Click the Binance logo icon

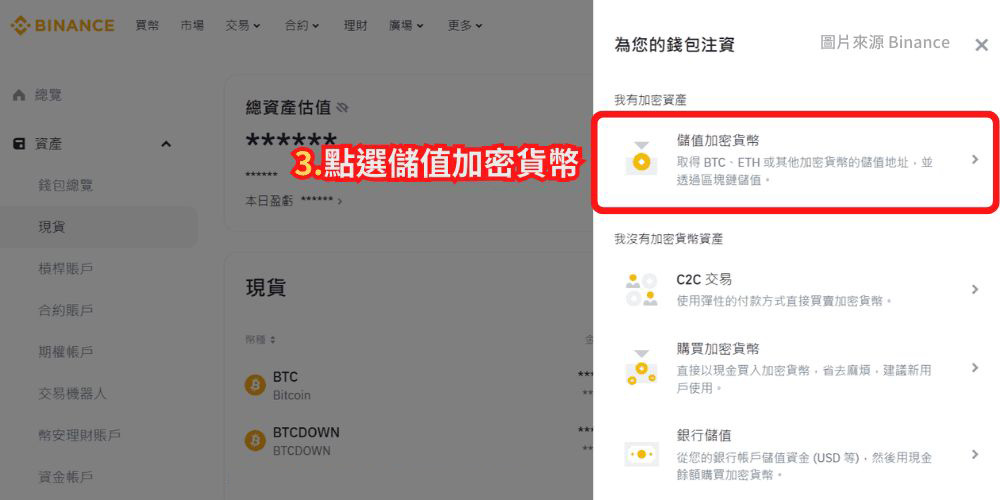(x=20, y=26)
